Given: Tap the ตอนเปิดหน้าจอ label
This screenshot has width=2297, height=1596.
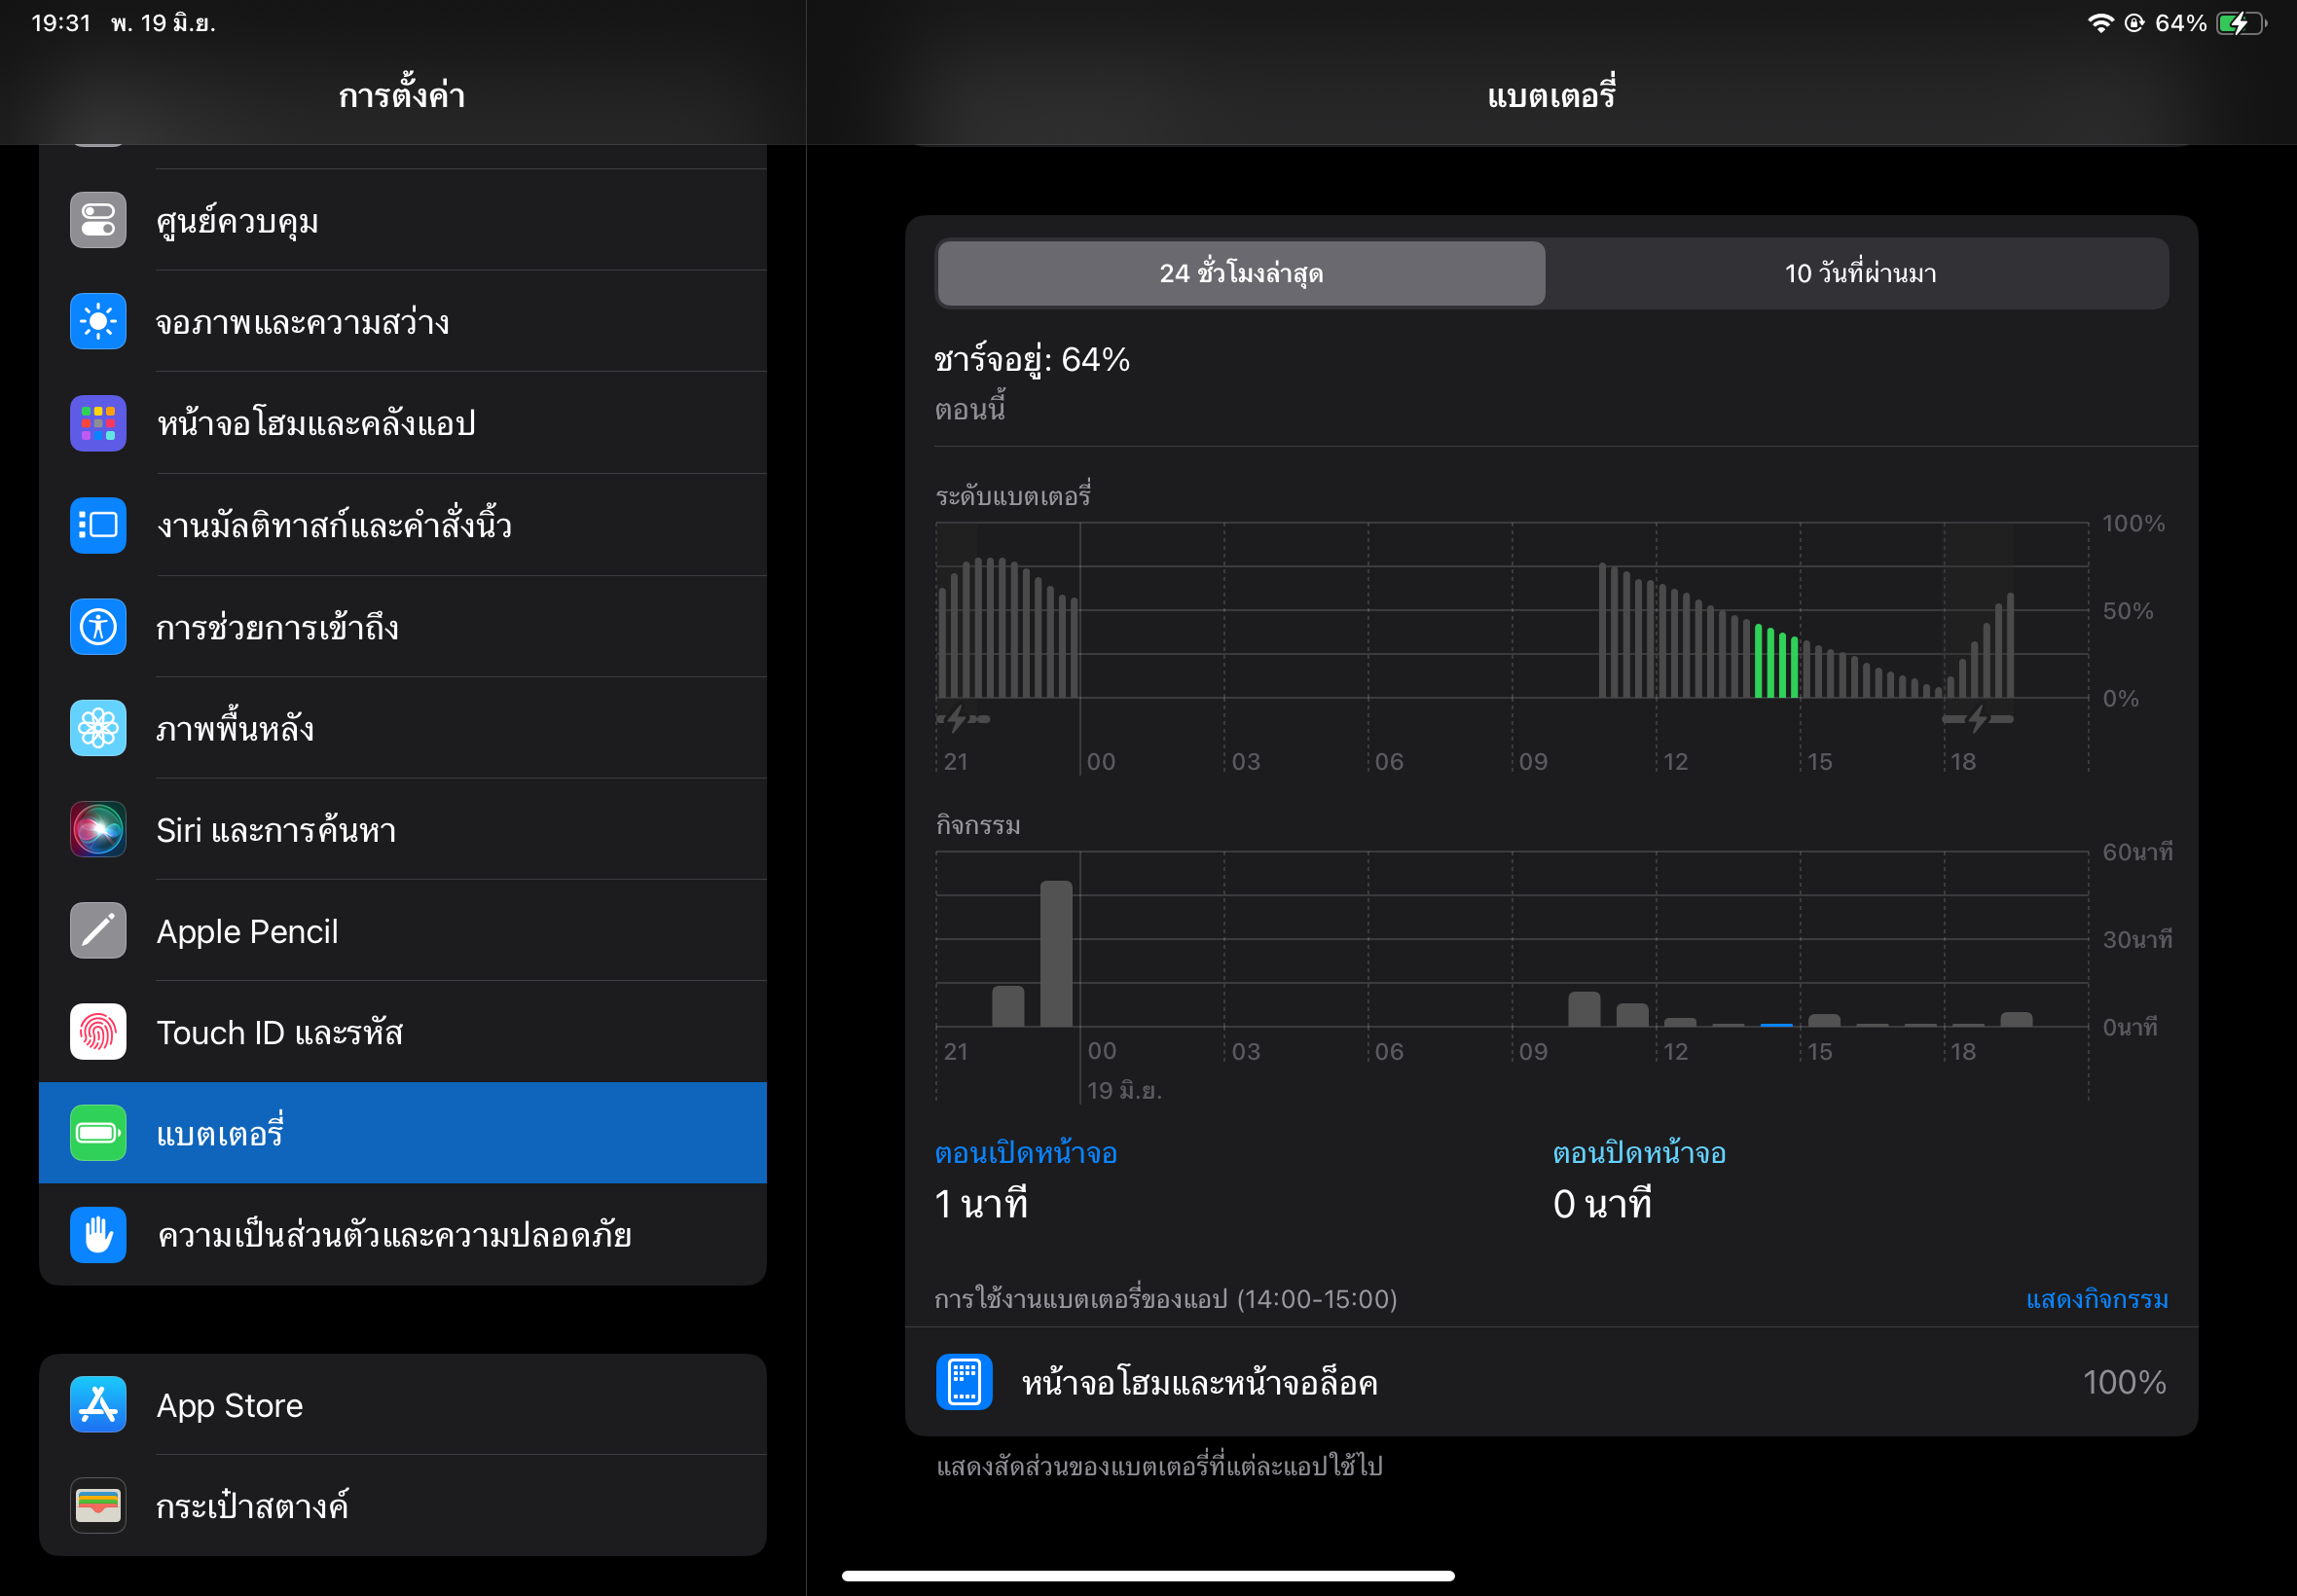Looking at the screenshot, I should click(x=1025, y=1153).
